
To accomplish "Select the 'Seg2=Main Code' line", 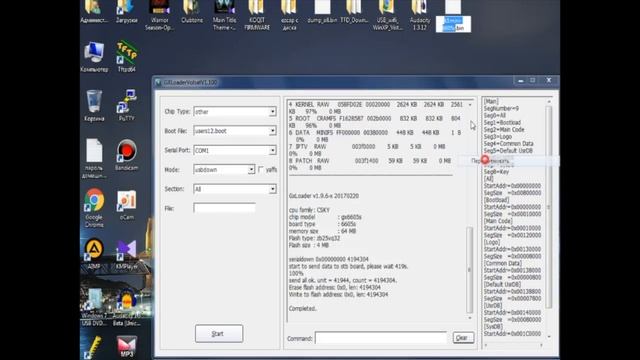I will (x=504, y=129).
